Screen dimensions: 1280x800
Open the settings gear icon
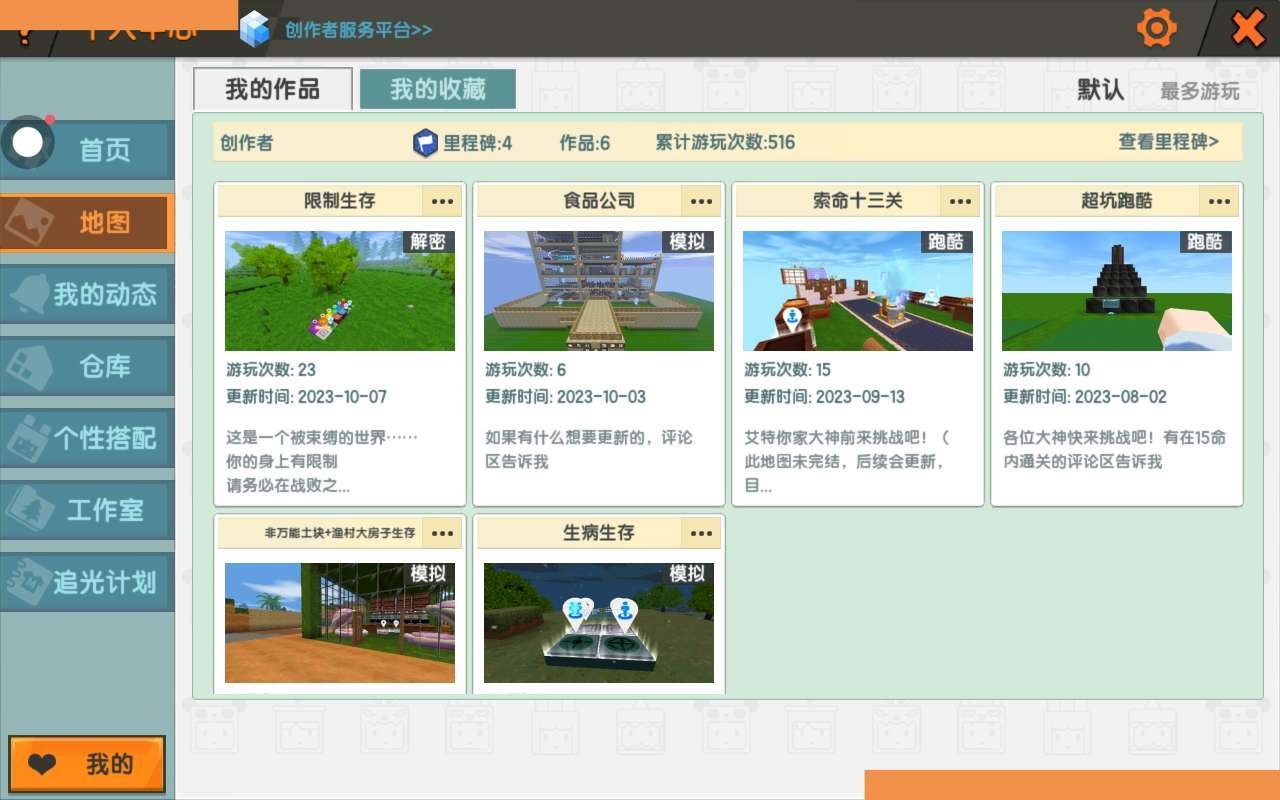1157,28
